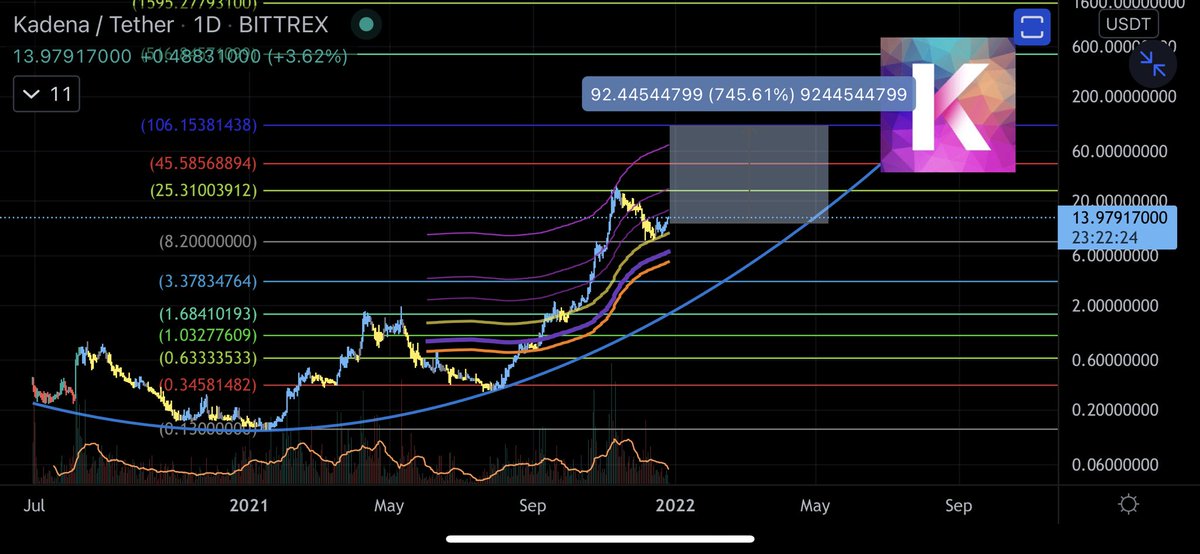Open chart settings gear icon

tap(1129, 504)
